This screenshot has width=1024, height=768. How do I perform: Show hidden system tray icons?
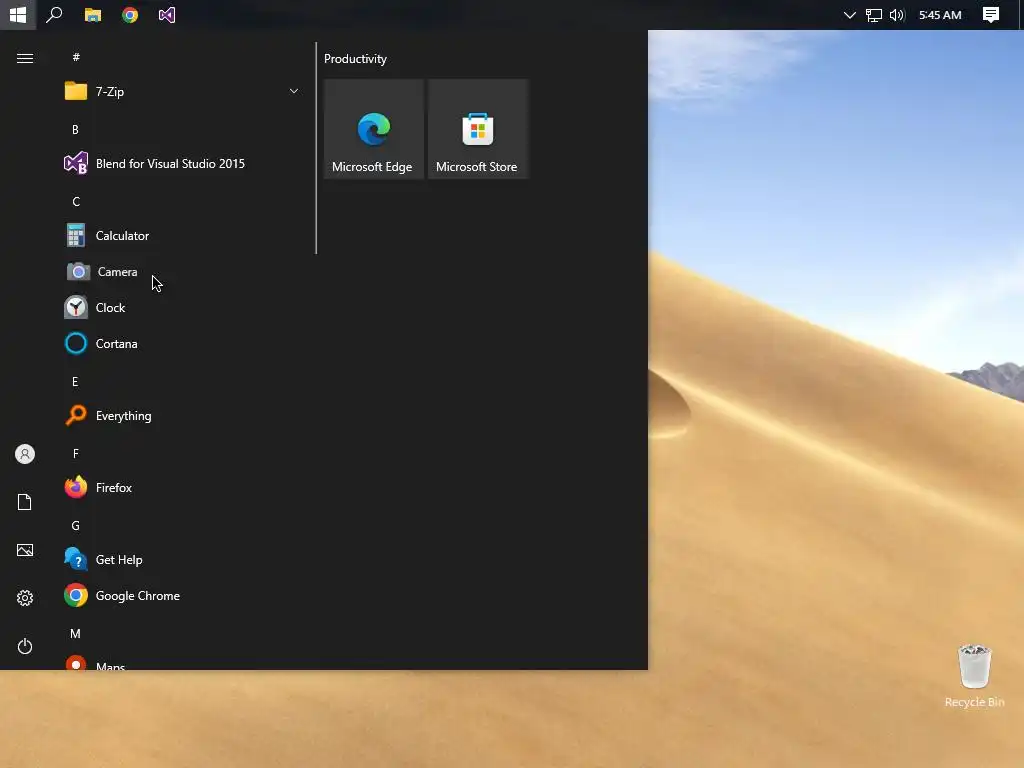[850, 15]
